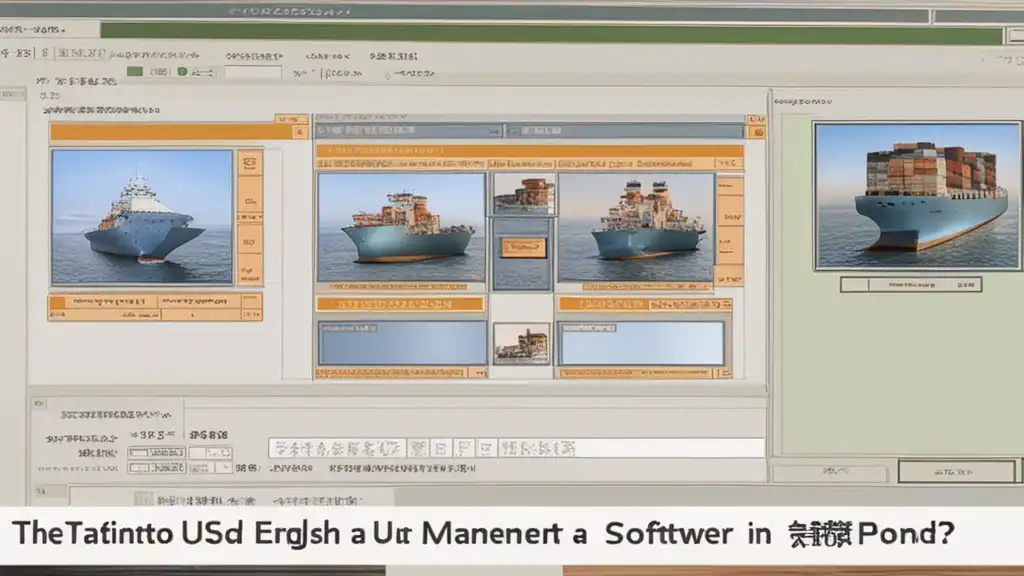
Task: Select the small container thumbnail between the two blue panels
Action: tap(522, 344)
